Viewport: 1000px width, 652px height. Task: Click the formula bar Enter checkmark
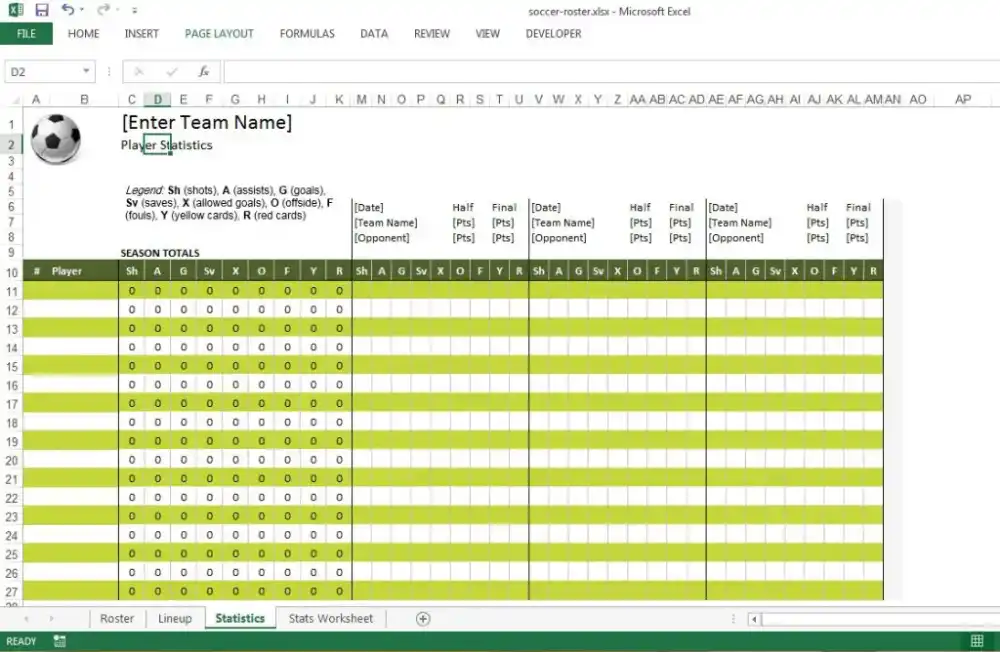[x=172, y=71]
